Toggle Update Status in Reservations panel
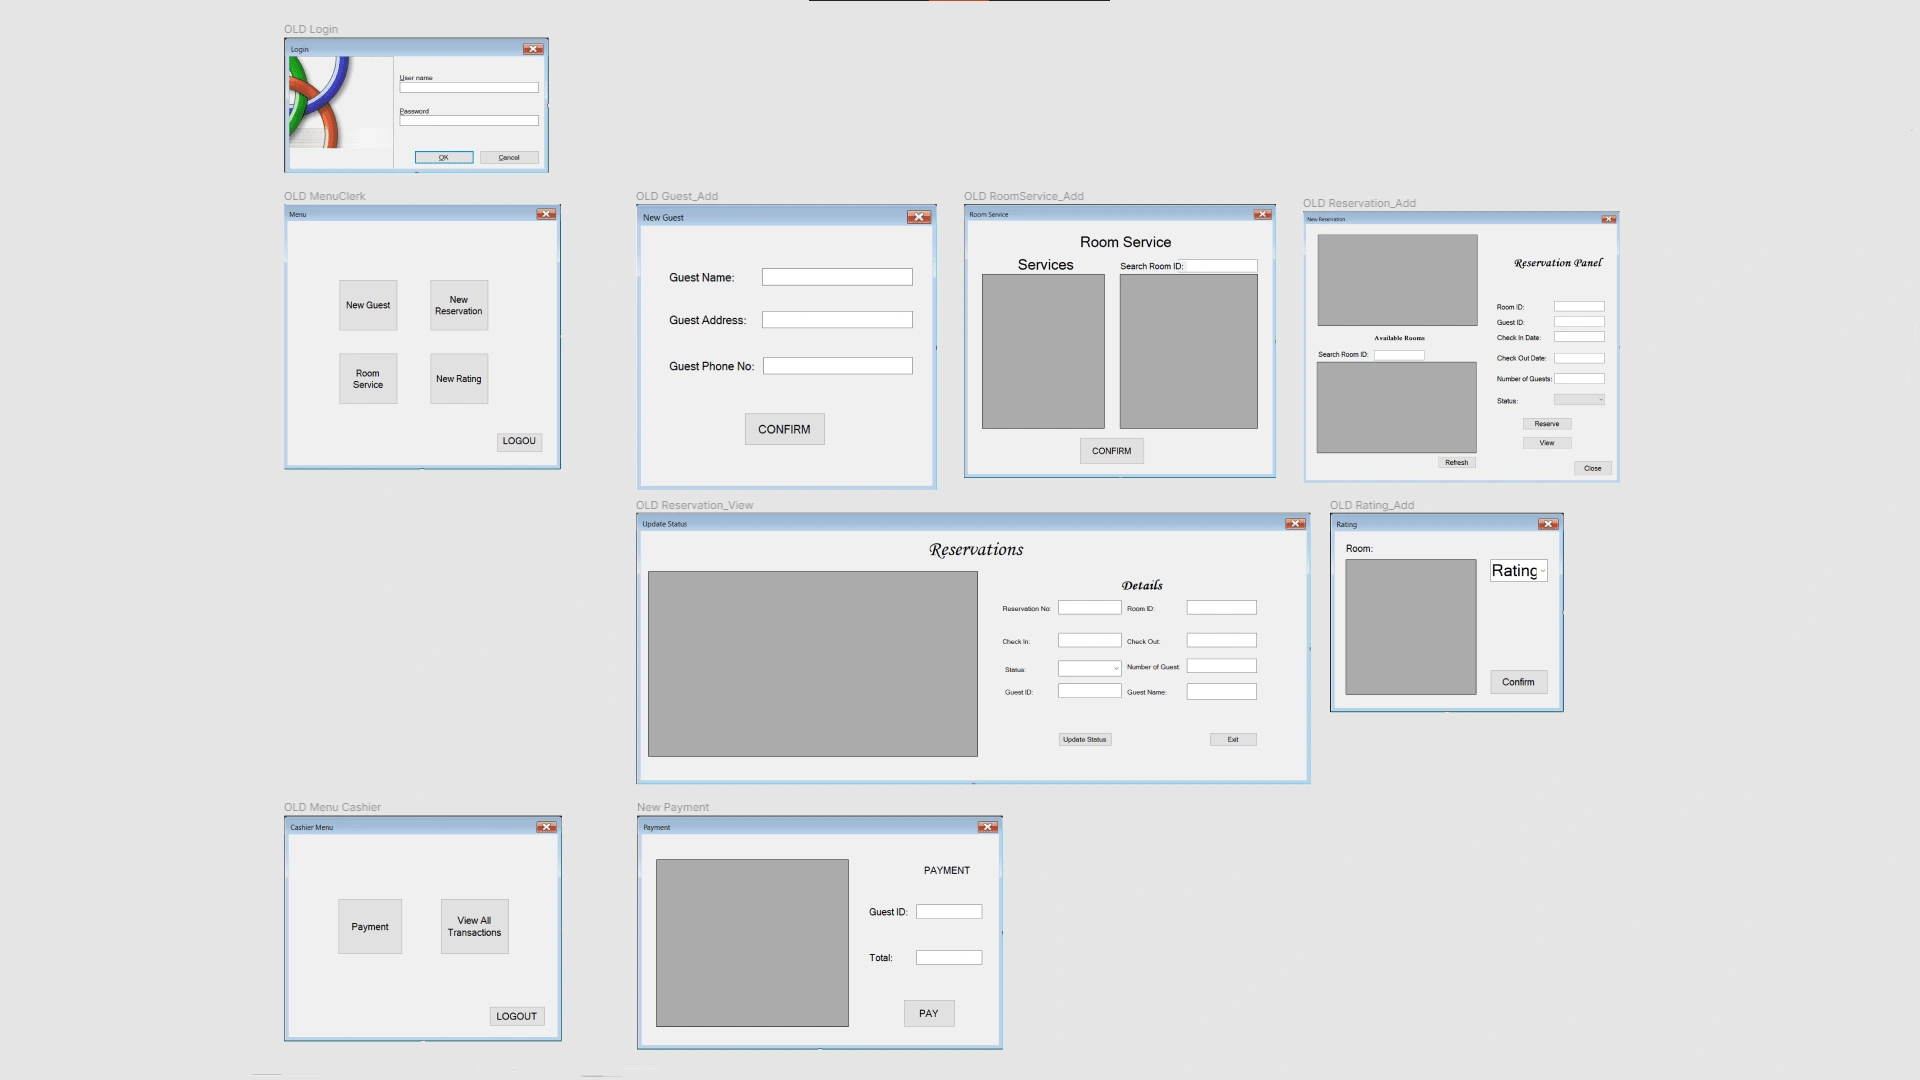The image size is (1920, 1080). pos(1084,738)
